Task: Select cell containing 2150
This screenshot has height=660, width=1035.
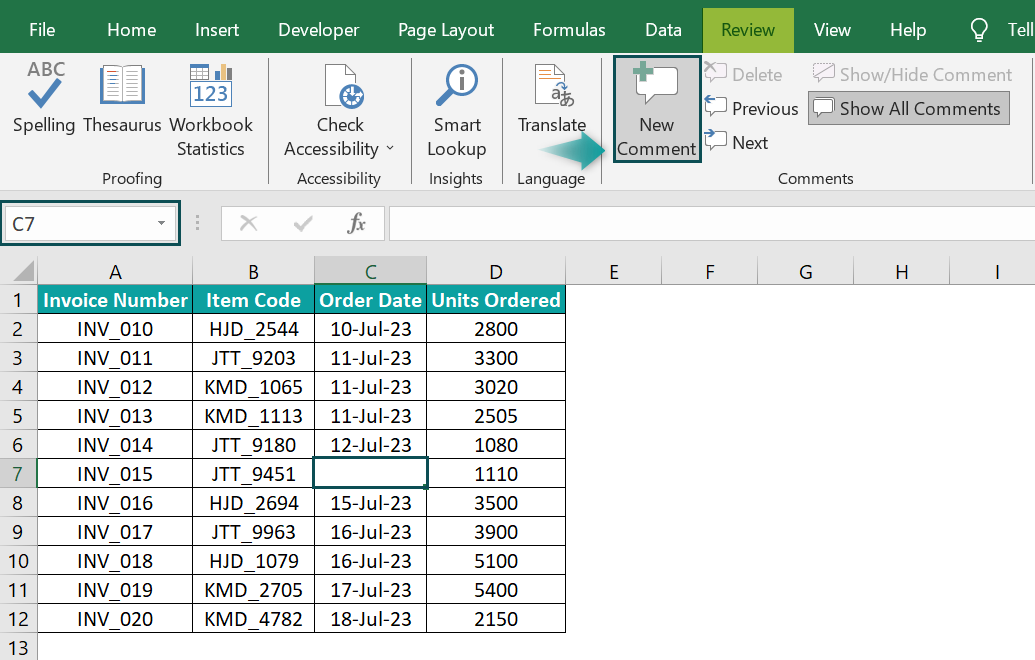Action: (x=496, y=619)
